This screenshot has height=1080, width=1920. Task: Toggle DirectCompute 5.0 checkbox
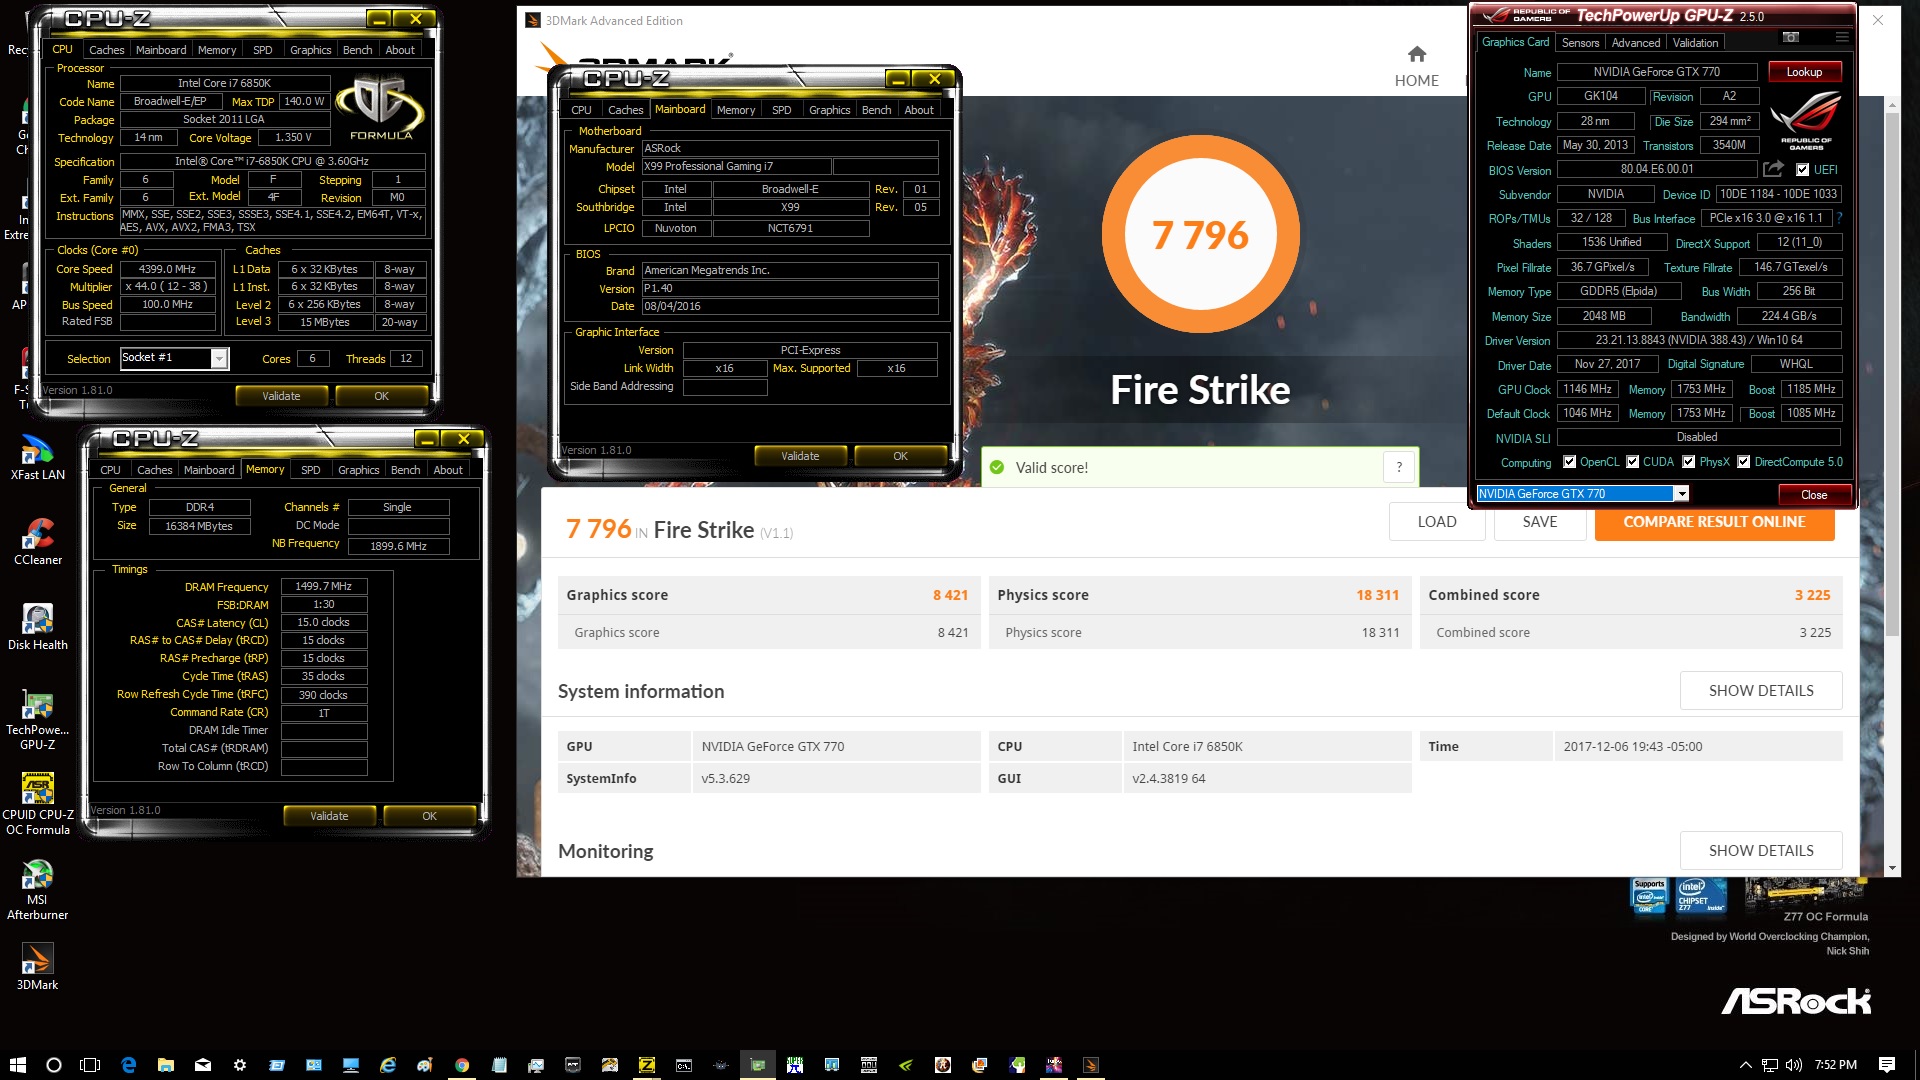coord(1743,462)
